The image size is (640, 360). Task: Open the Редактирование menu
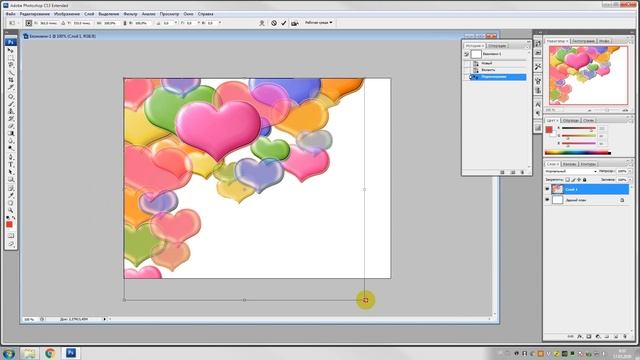pos(35,14)
